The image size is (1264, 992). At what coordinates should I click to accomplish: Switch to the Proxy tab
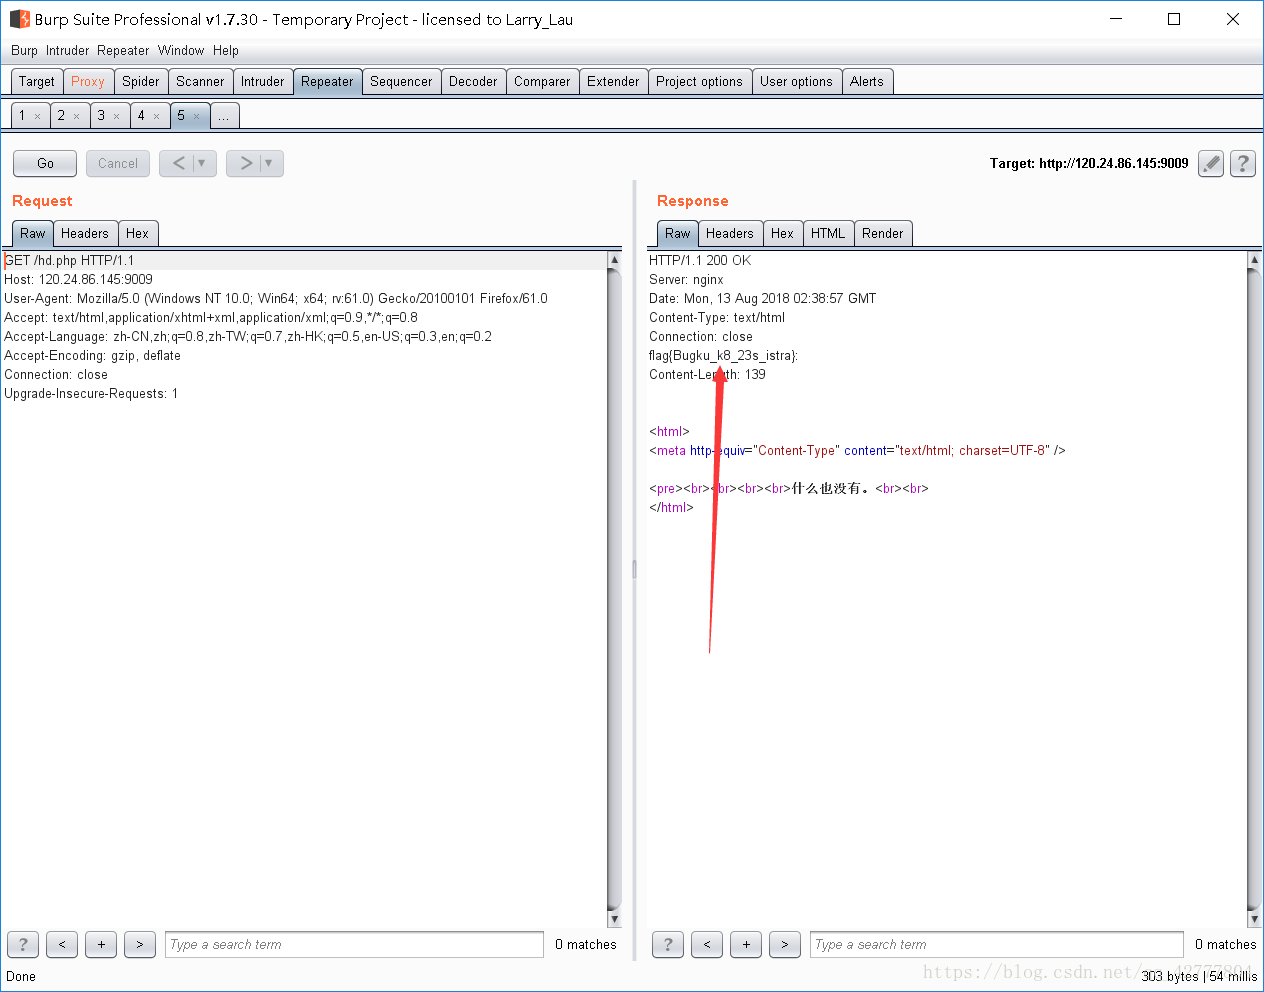[88, 81]
